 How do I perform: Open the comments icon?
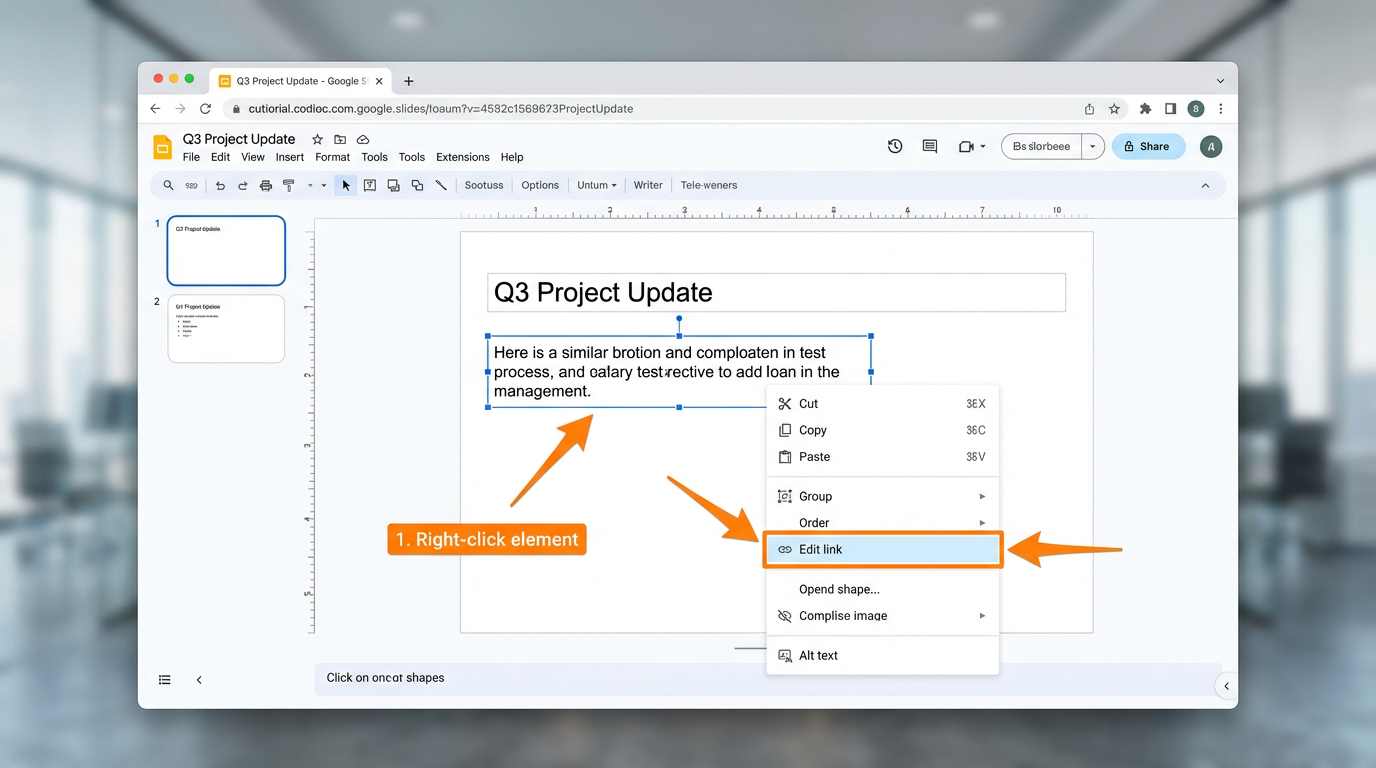[929, 146]
